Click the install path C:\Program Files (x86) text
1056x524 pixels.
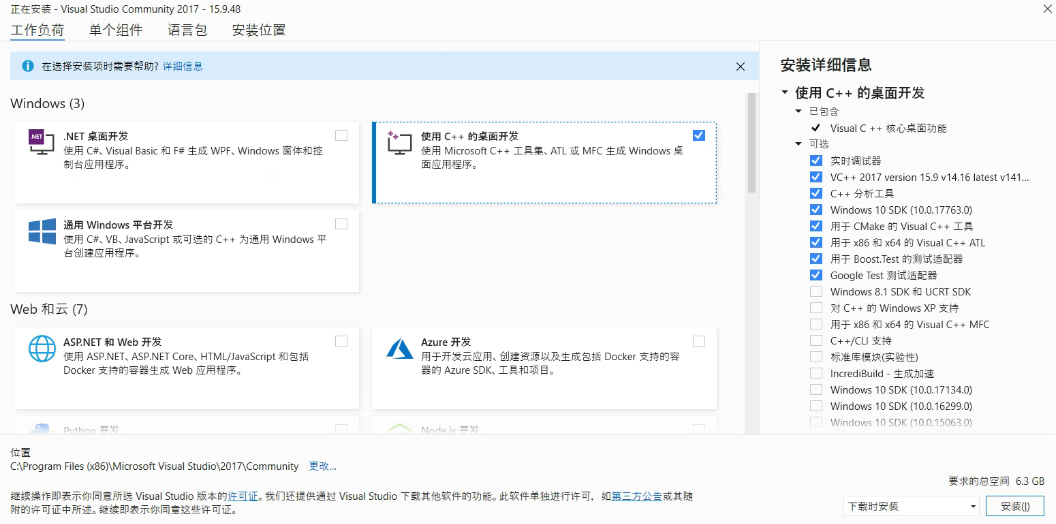click(x=154, y=466)
